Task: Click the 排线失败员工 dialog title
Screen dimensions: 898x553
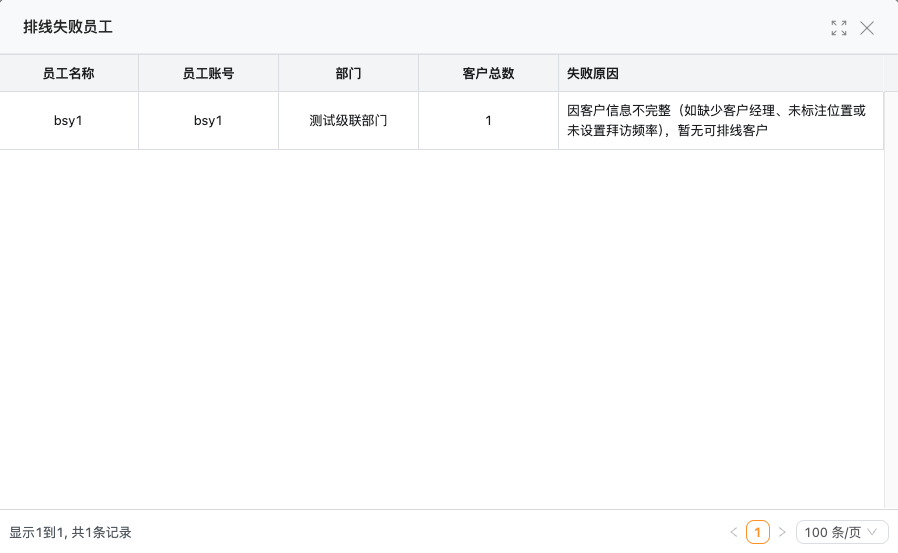Action: point(68,28)
